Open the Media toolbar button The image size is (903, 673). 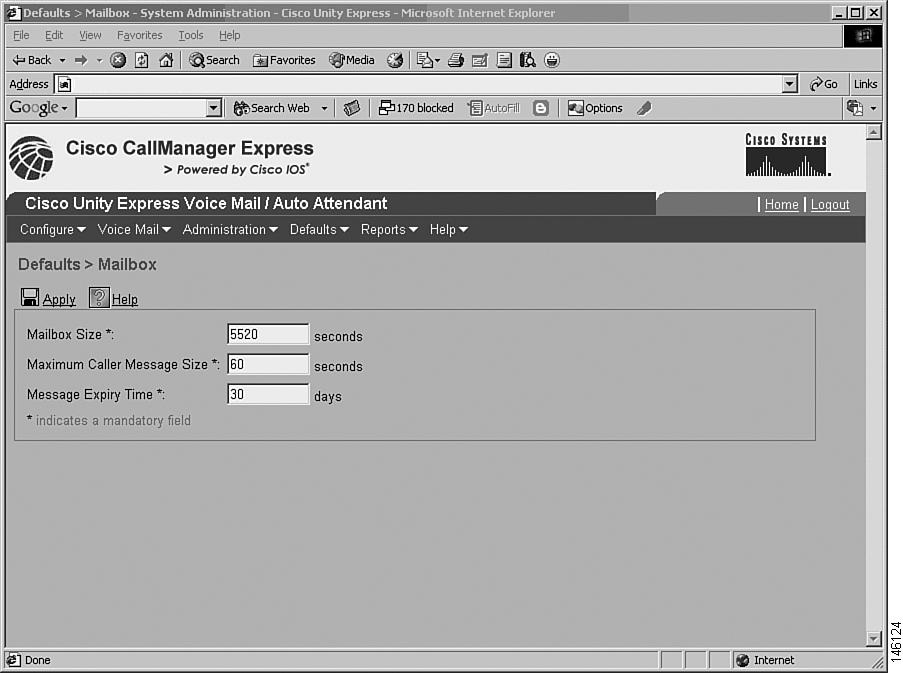[x=352, y=60]
